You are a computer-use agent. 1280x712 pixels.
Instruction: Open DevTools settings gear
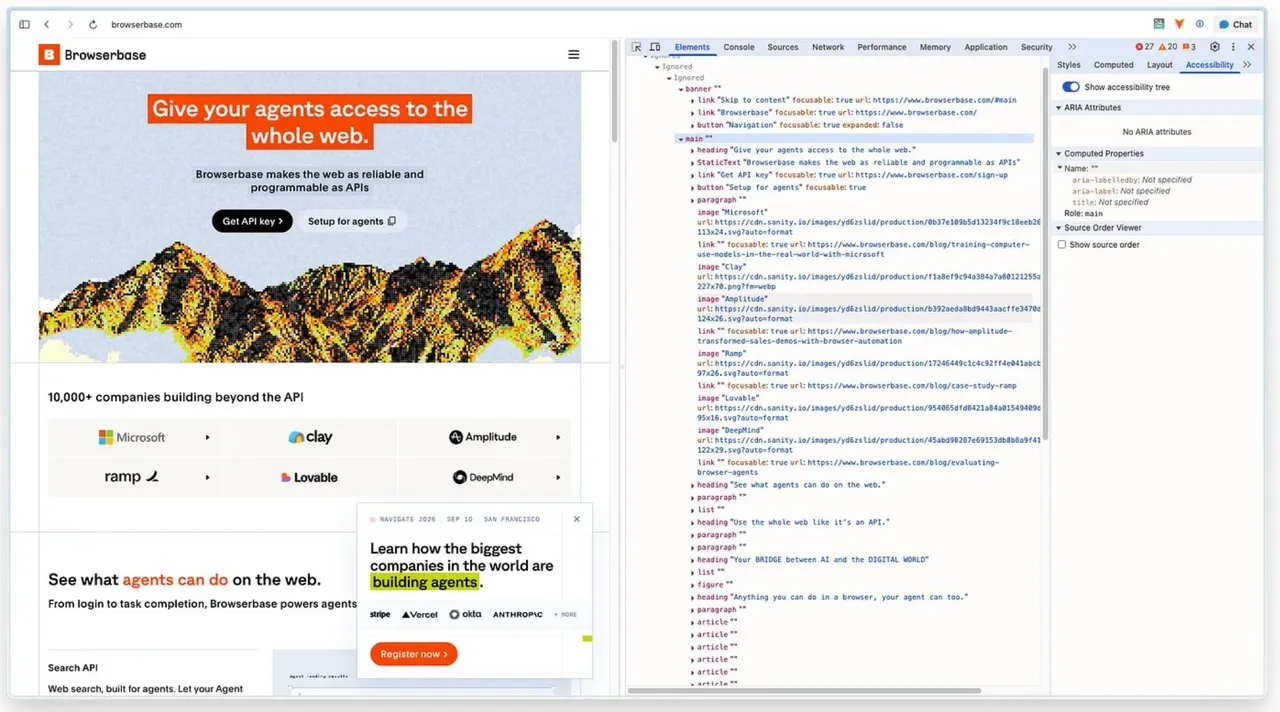pyautogui.click(x=1215, y=47)
